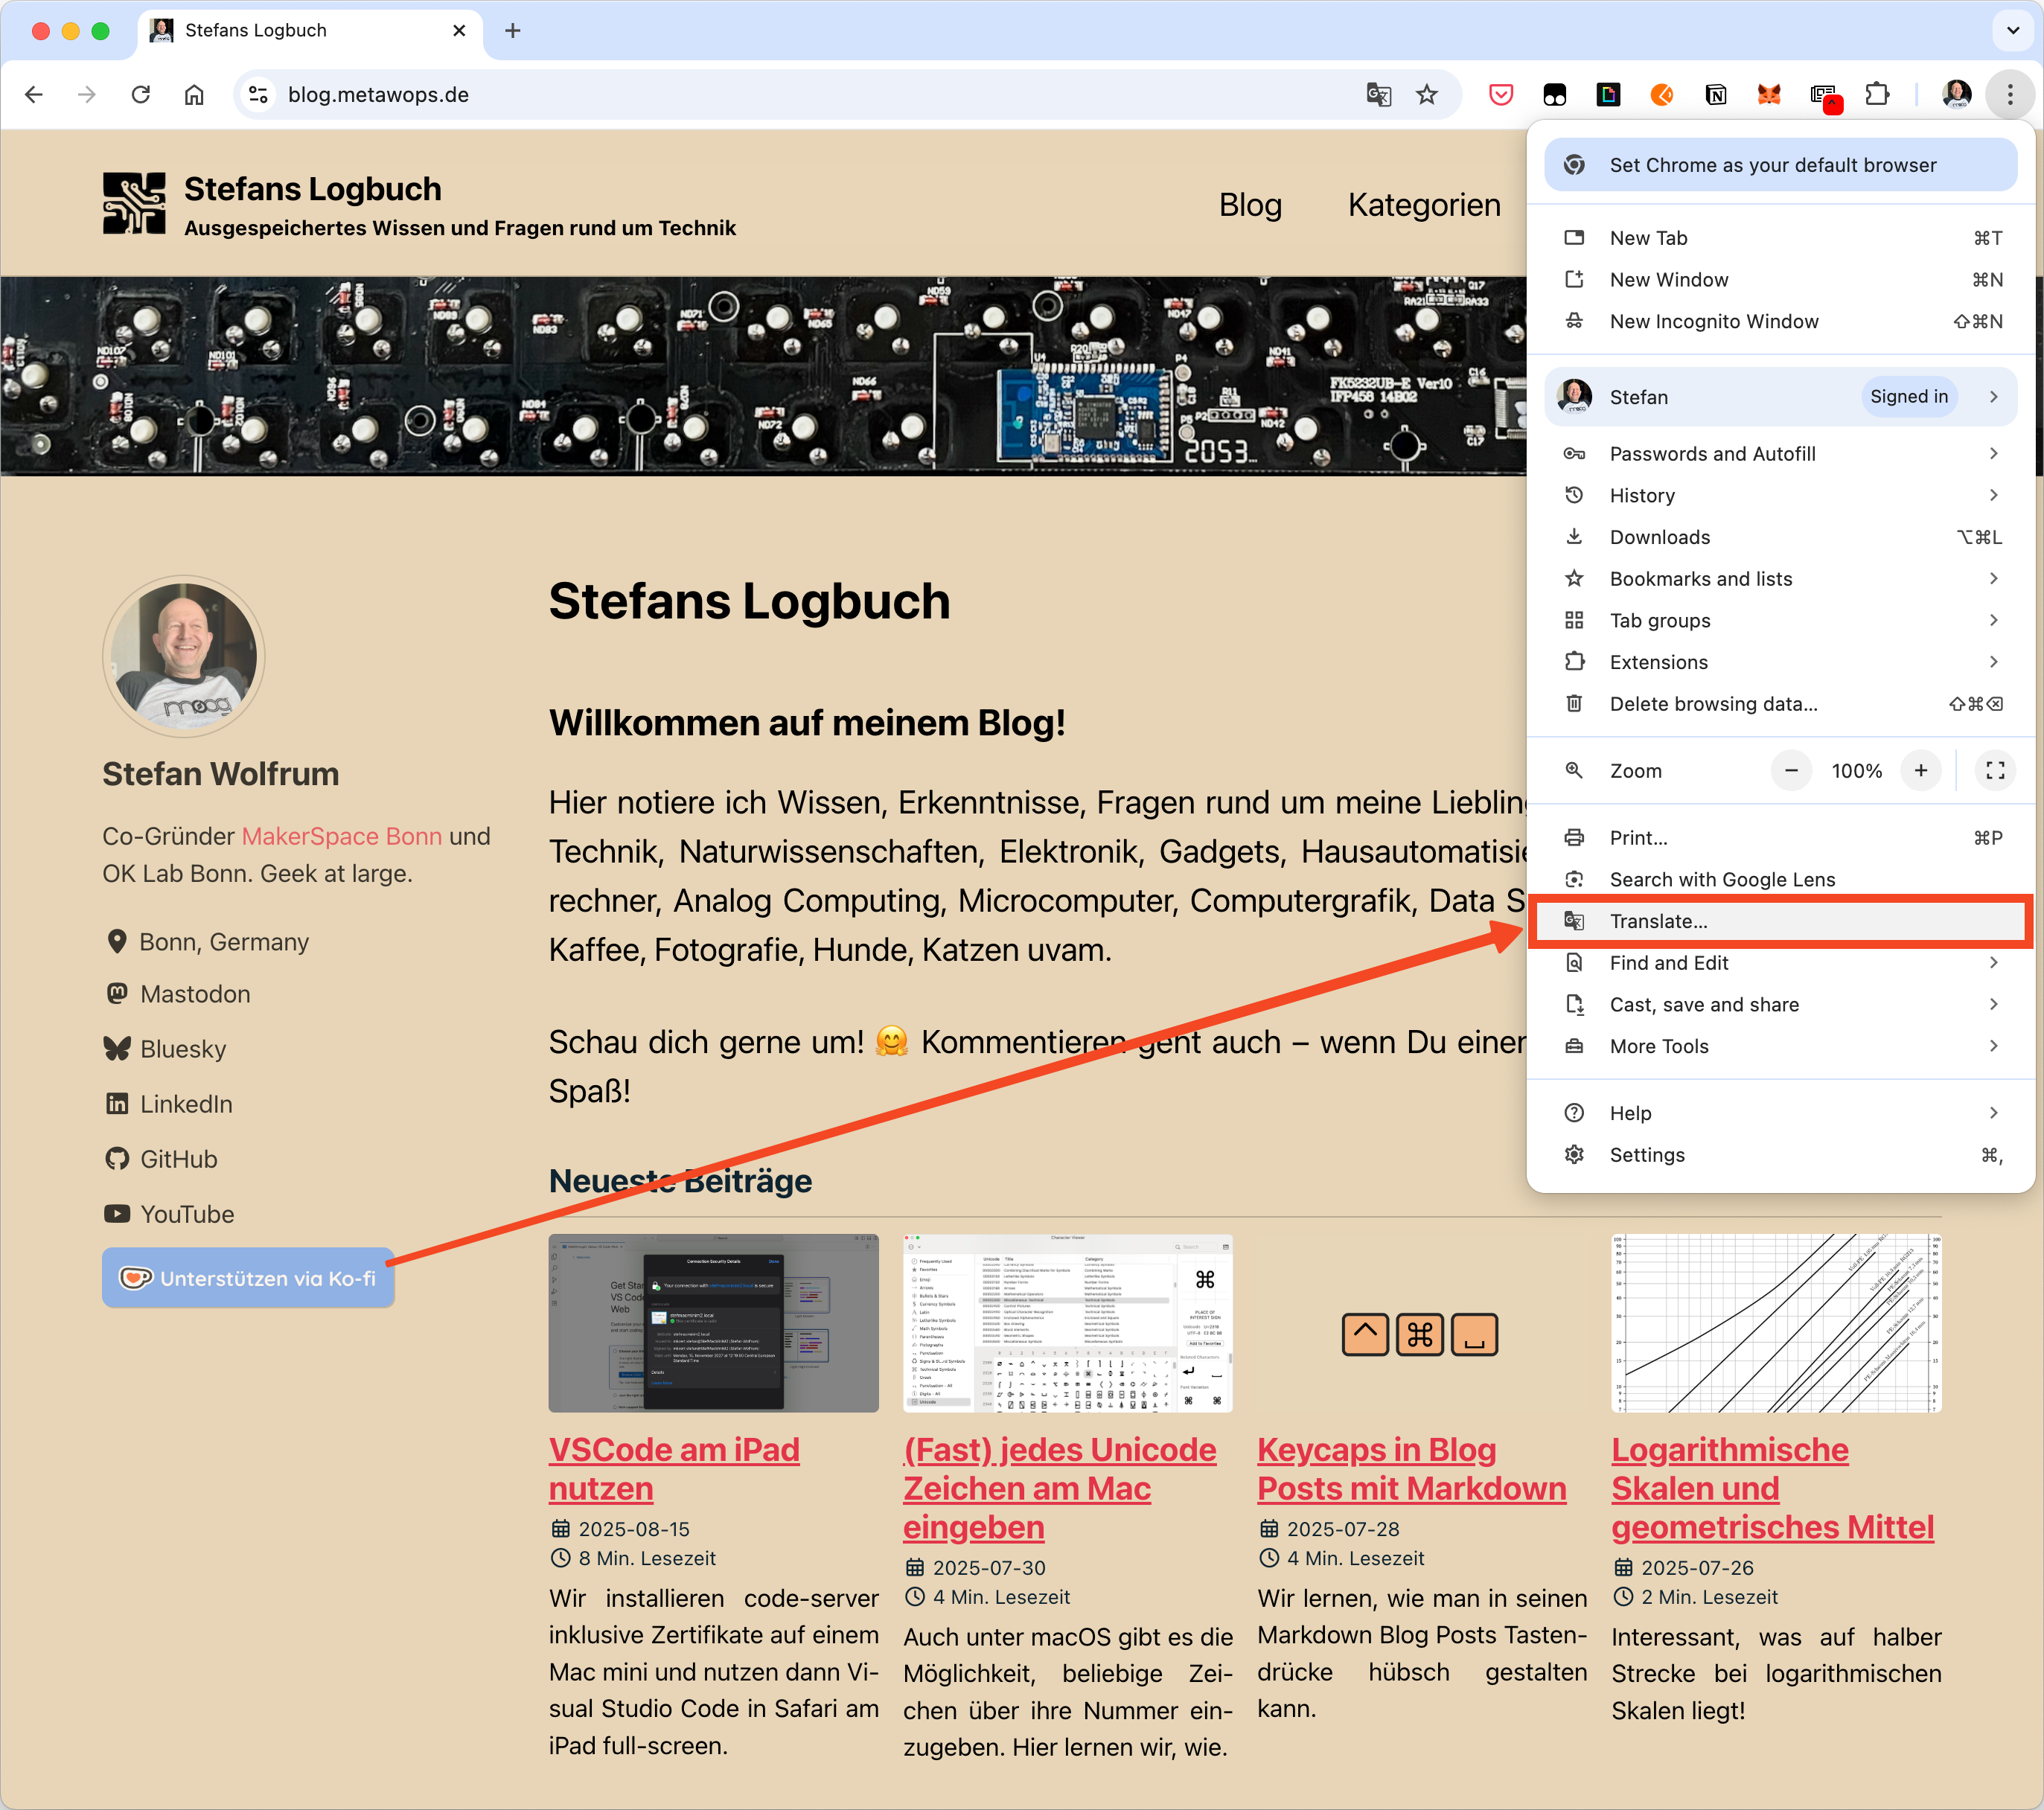Viewport: 2044px width, 1810px height.
Task: Expand the Help submenu
Action: [1780, 1113]
